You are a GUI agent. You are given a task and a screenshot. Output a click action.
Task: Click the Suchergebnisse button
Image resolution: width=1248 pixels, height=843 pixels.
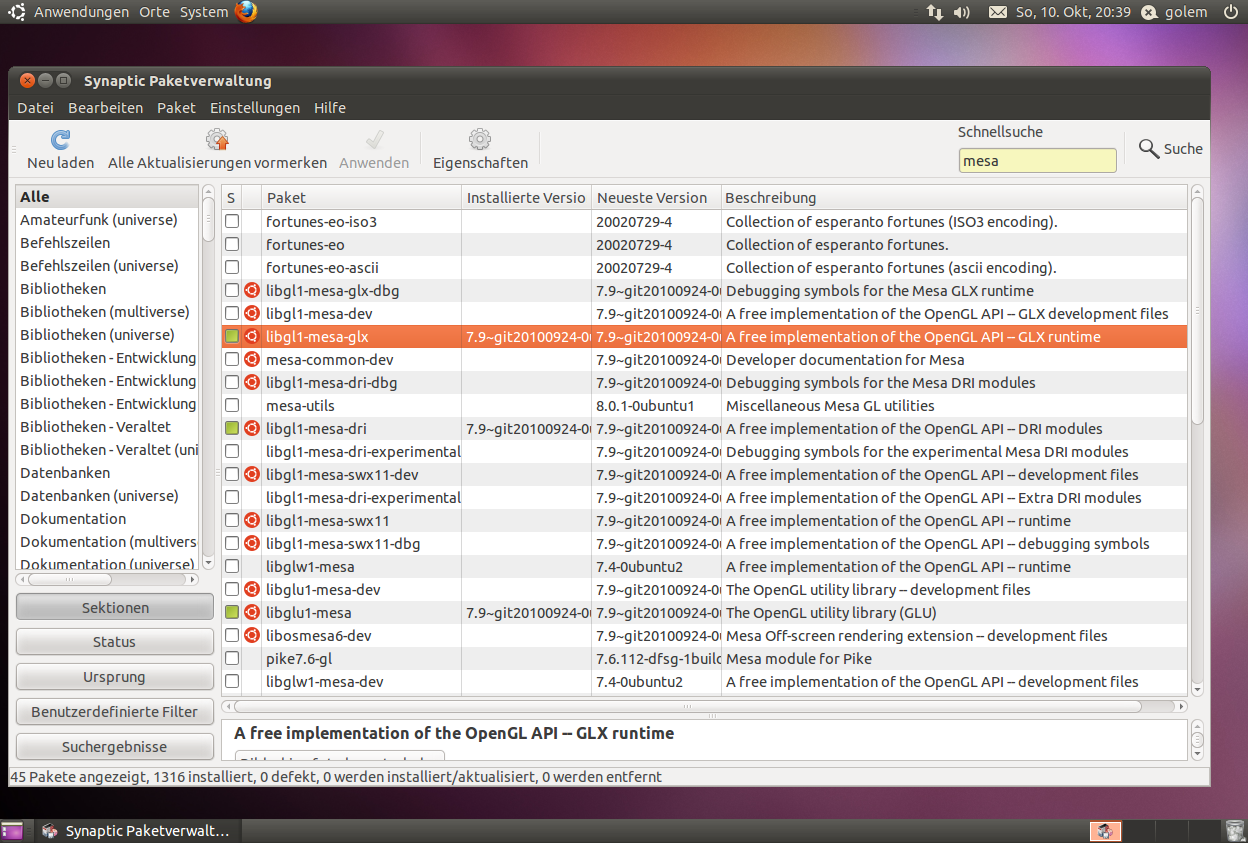[115, 747]
